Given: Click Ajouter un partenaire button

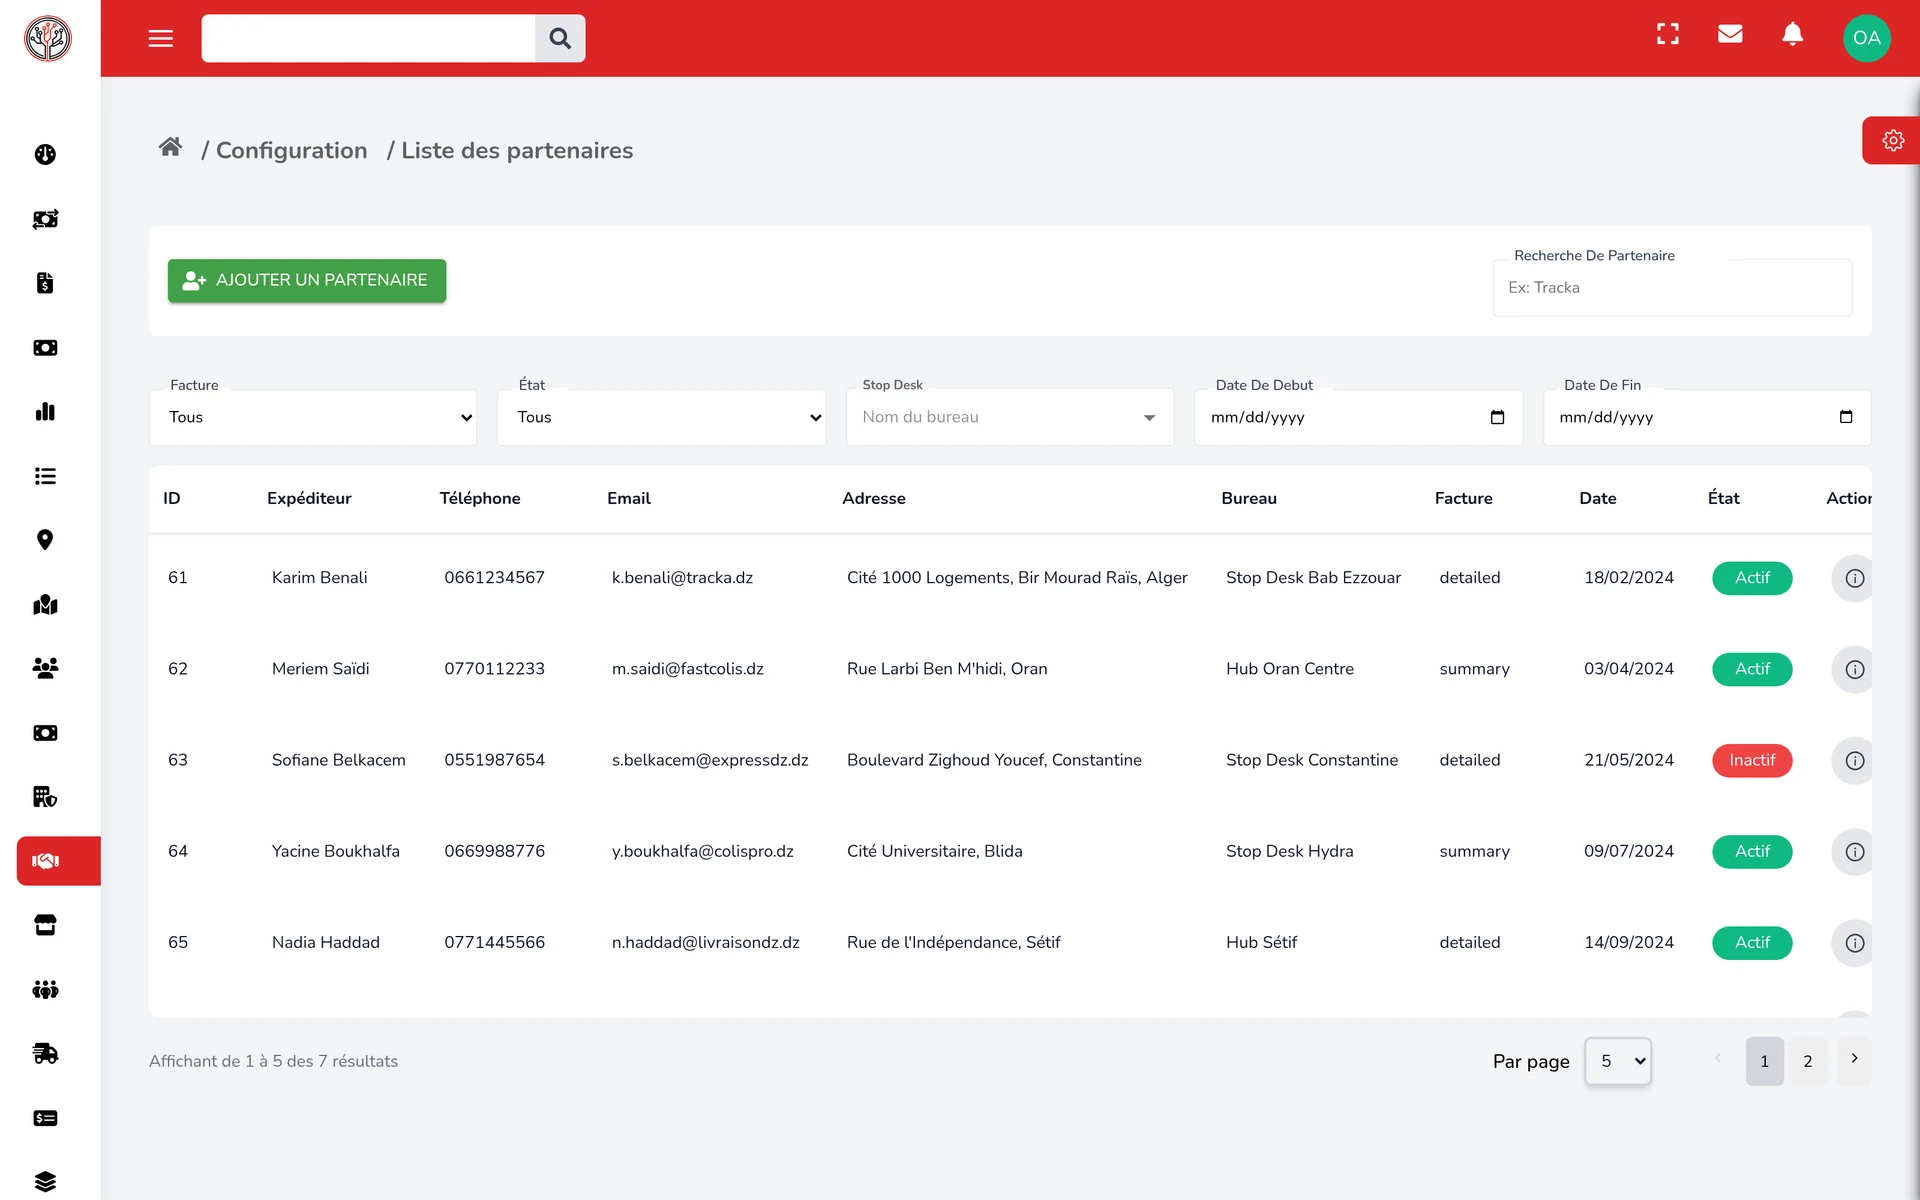Looking at the screenshot, I should pyautogui.click(x=307, y=280).
